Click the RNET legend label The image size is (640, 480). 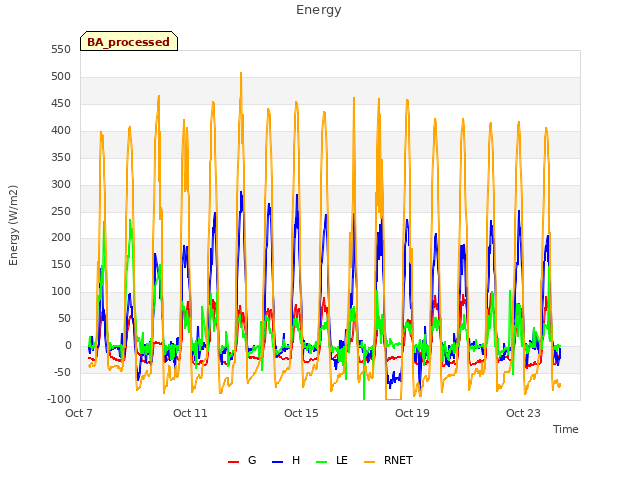coord(398,460)
